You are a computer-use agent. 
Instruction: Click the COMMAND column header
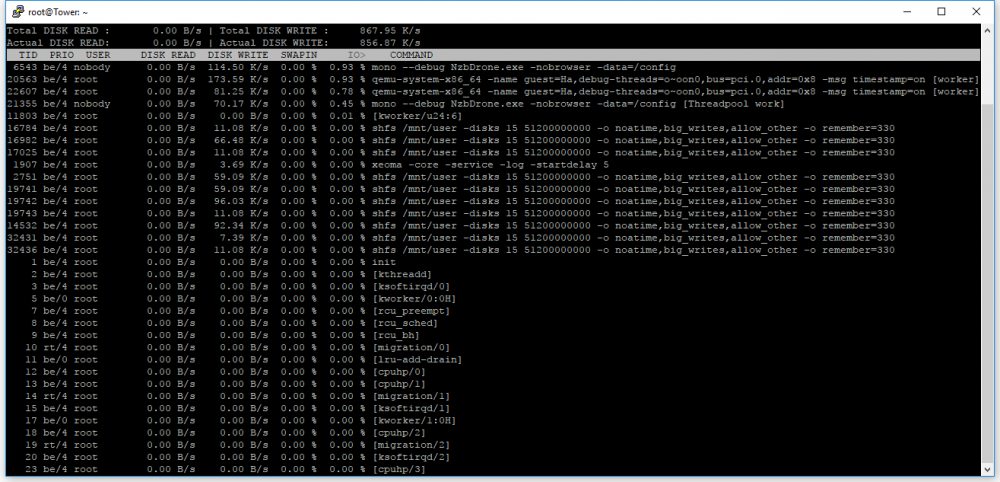[x=411, y=55]
